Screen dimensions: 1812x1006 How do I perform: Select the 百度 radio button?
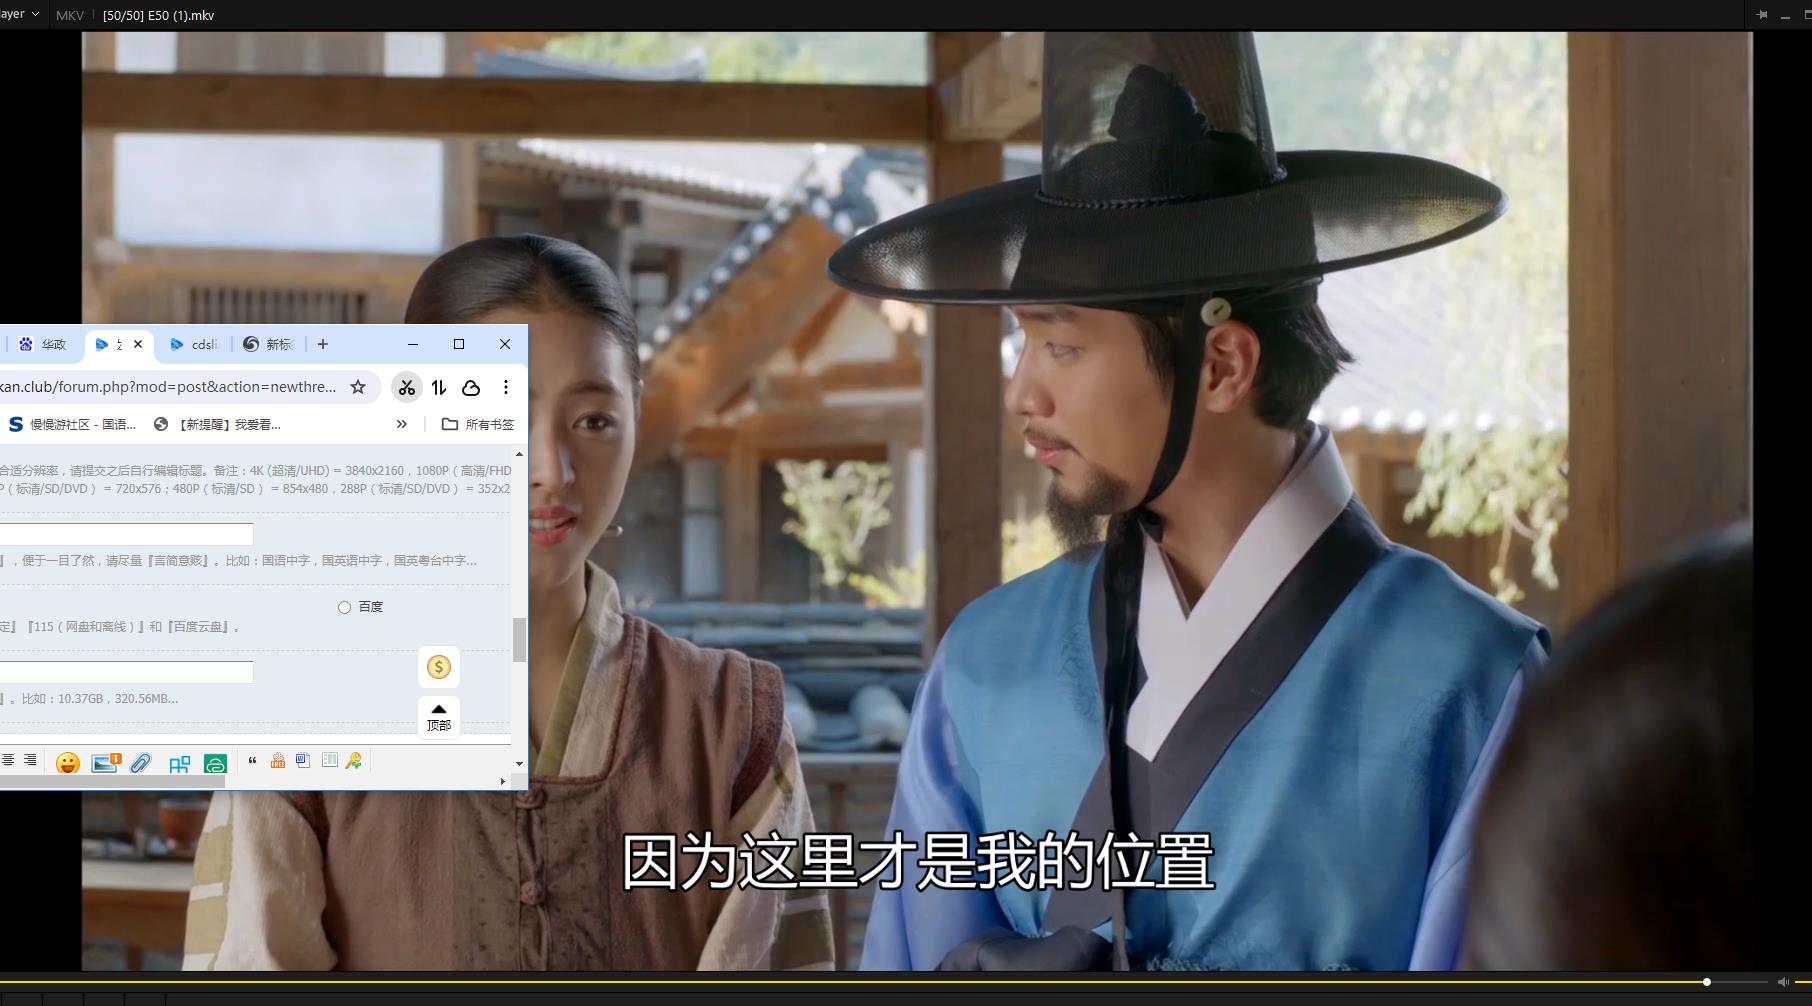344,606
